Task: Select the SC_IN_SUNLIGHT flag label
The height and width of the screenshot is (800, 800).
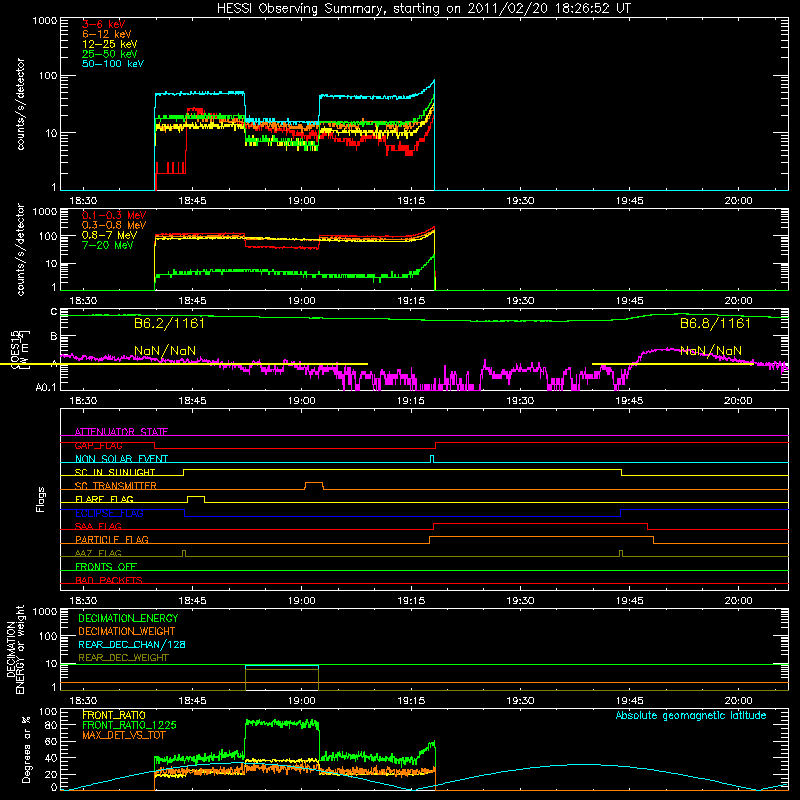Action: pyautogui.click(x=115, y=472)
